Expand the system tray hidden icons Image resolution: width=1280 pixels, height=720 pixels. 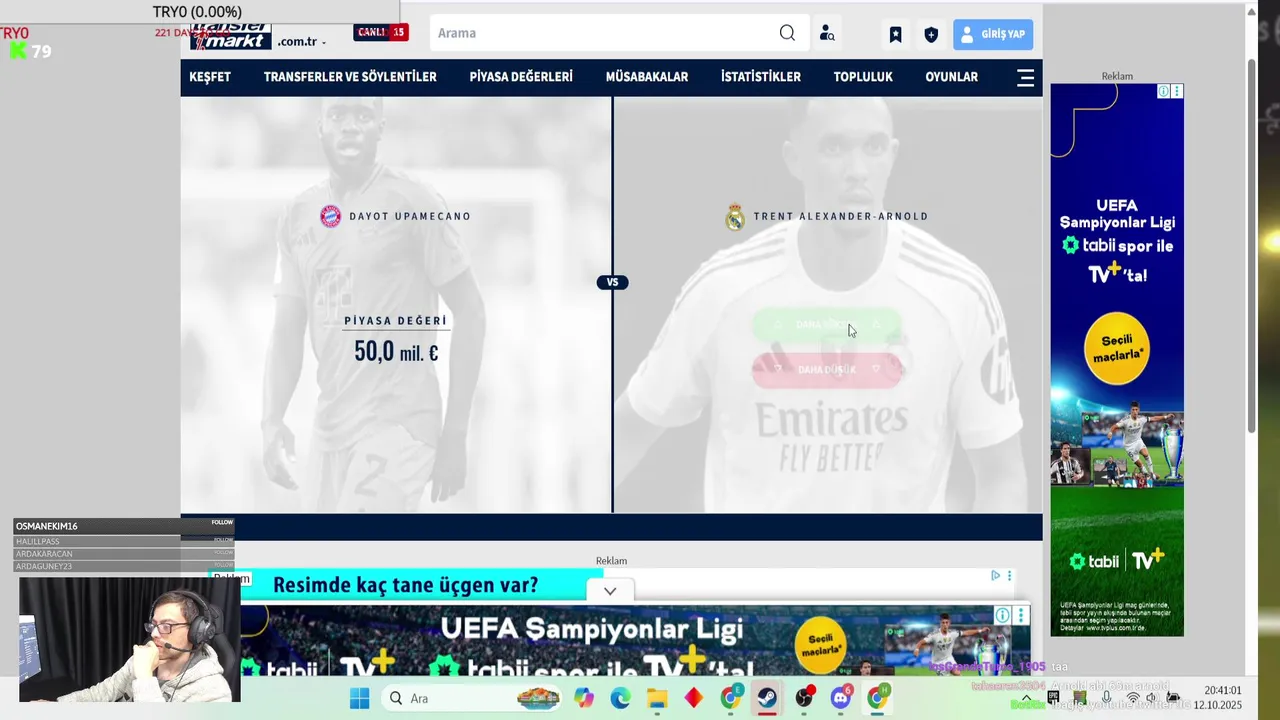coord(1026,698)
